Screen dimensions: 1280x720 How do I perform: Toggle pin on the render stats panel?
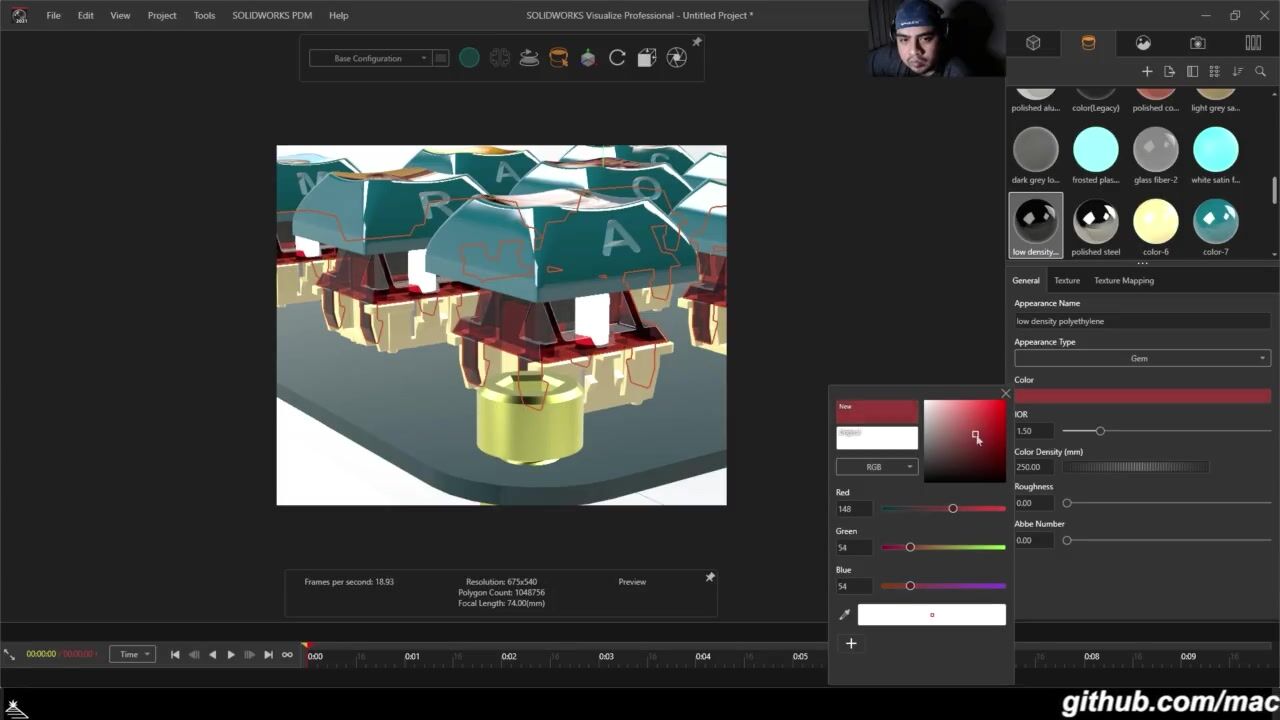710,577
